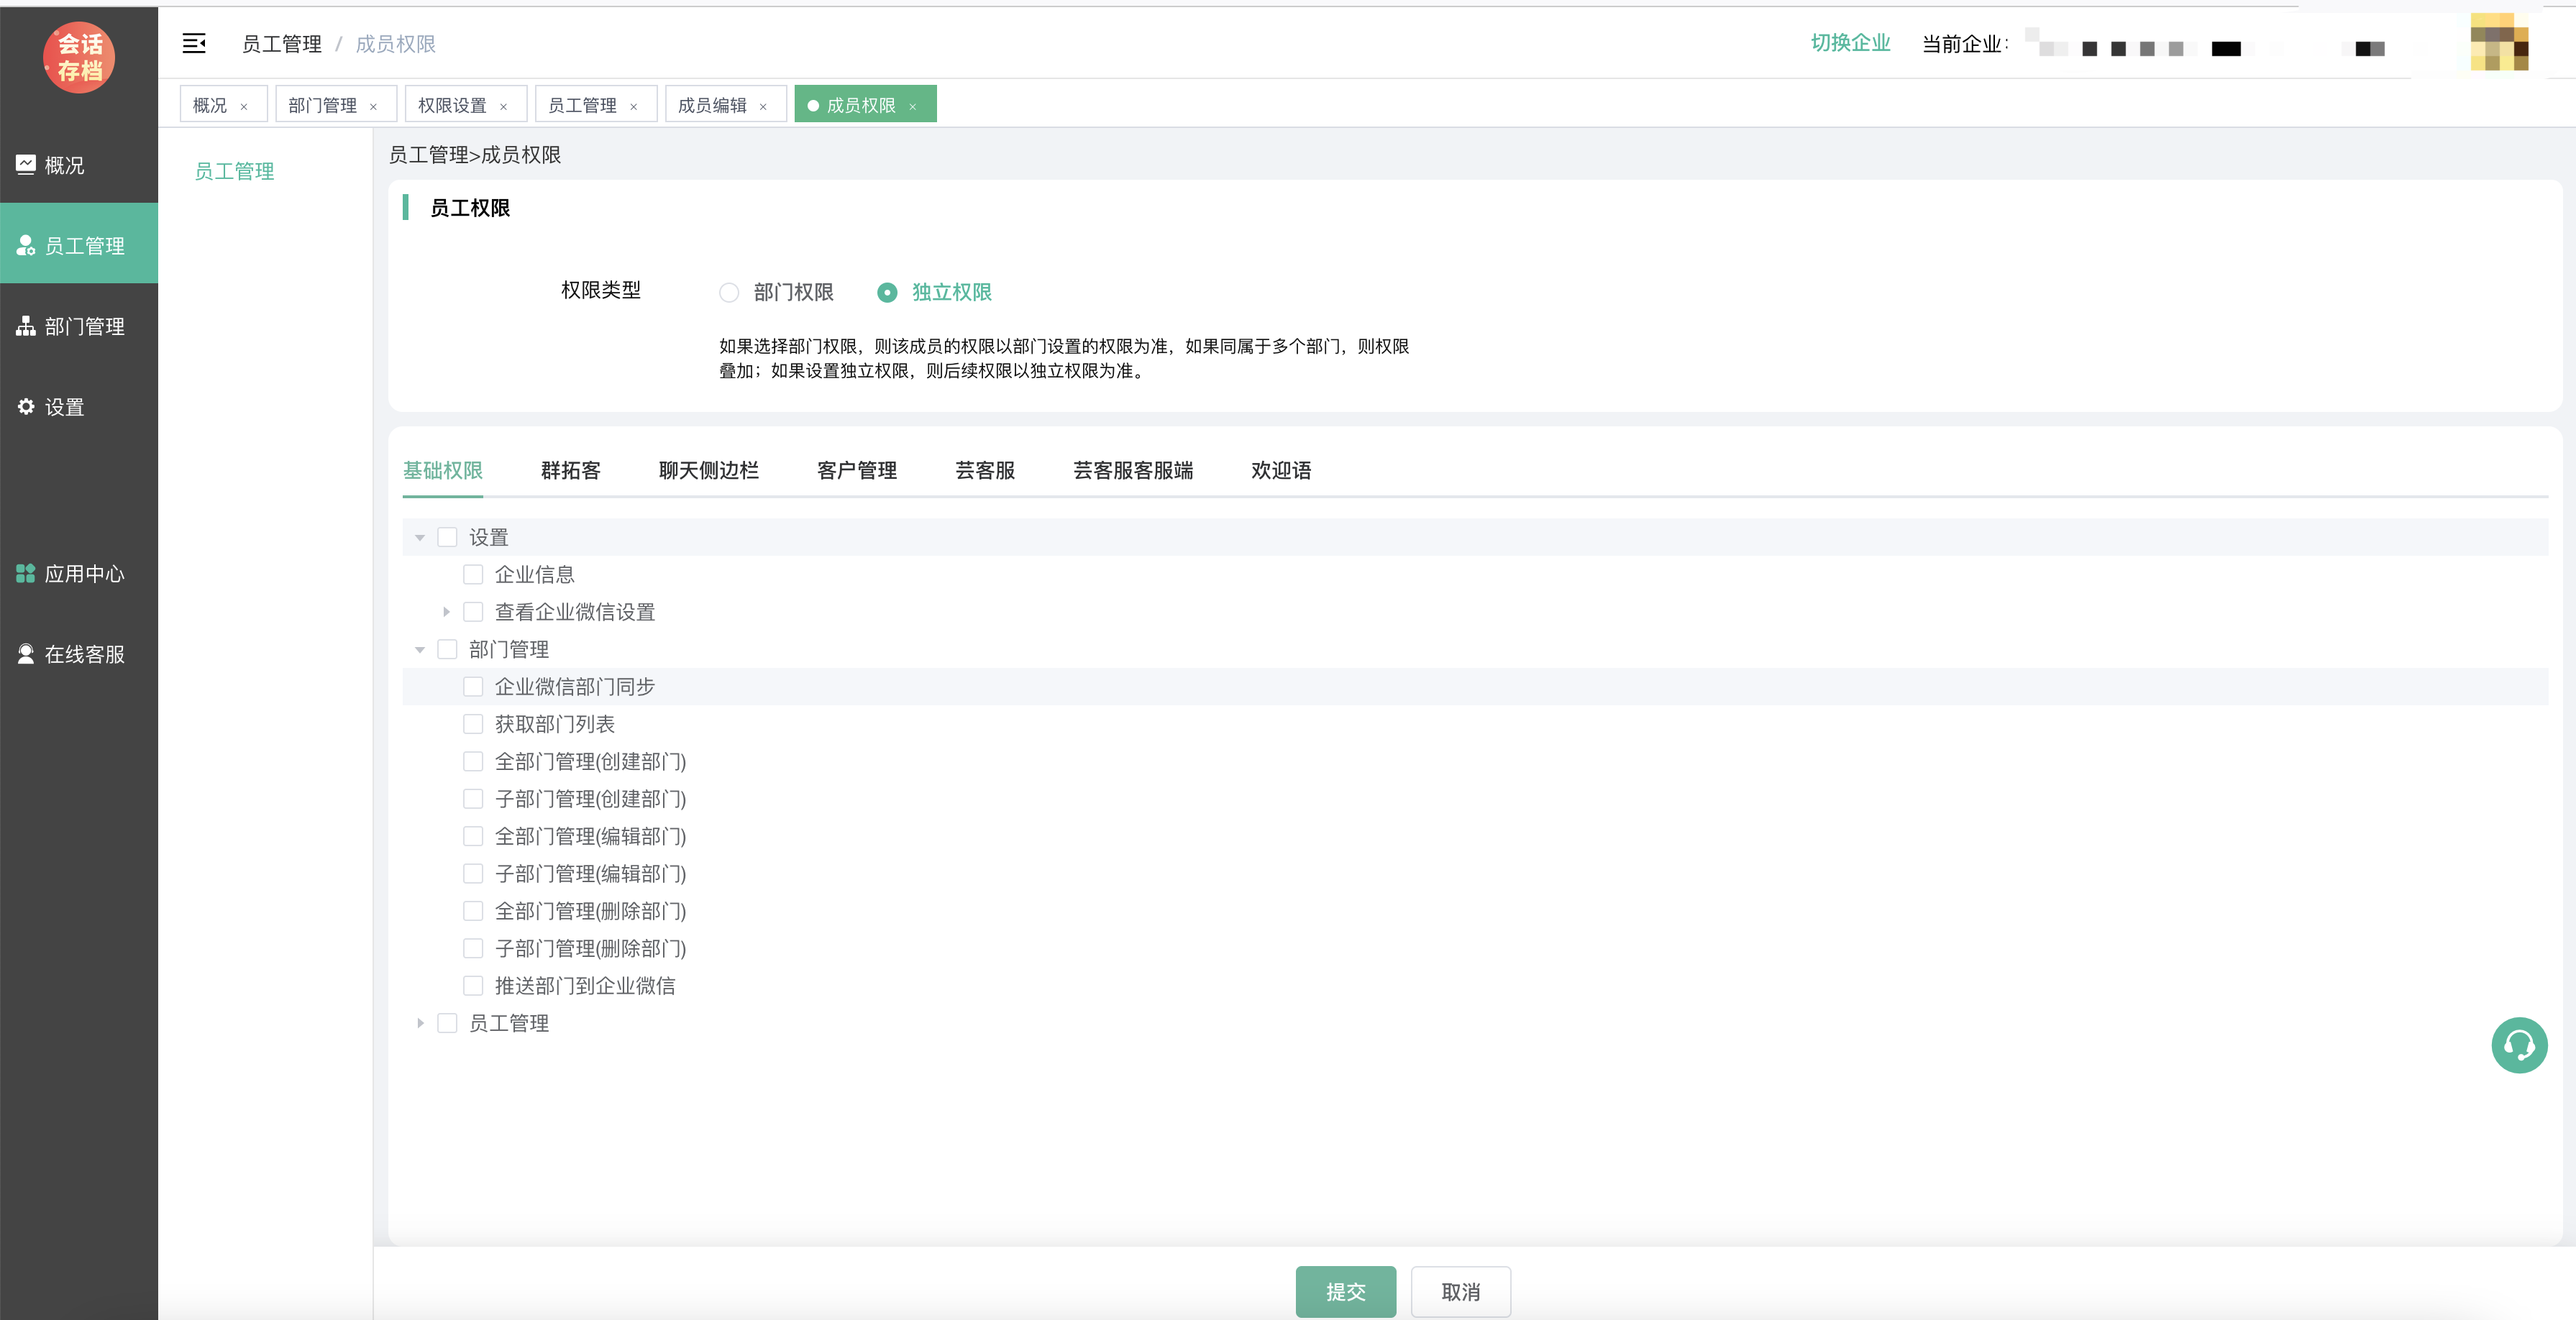Click the sidebar collapse hamburger icon

194,43
